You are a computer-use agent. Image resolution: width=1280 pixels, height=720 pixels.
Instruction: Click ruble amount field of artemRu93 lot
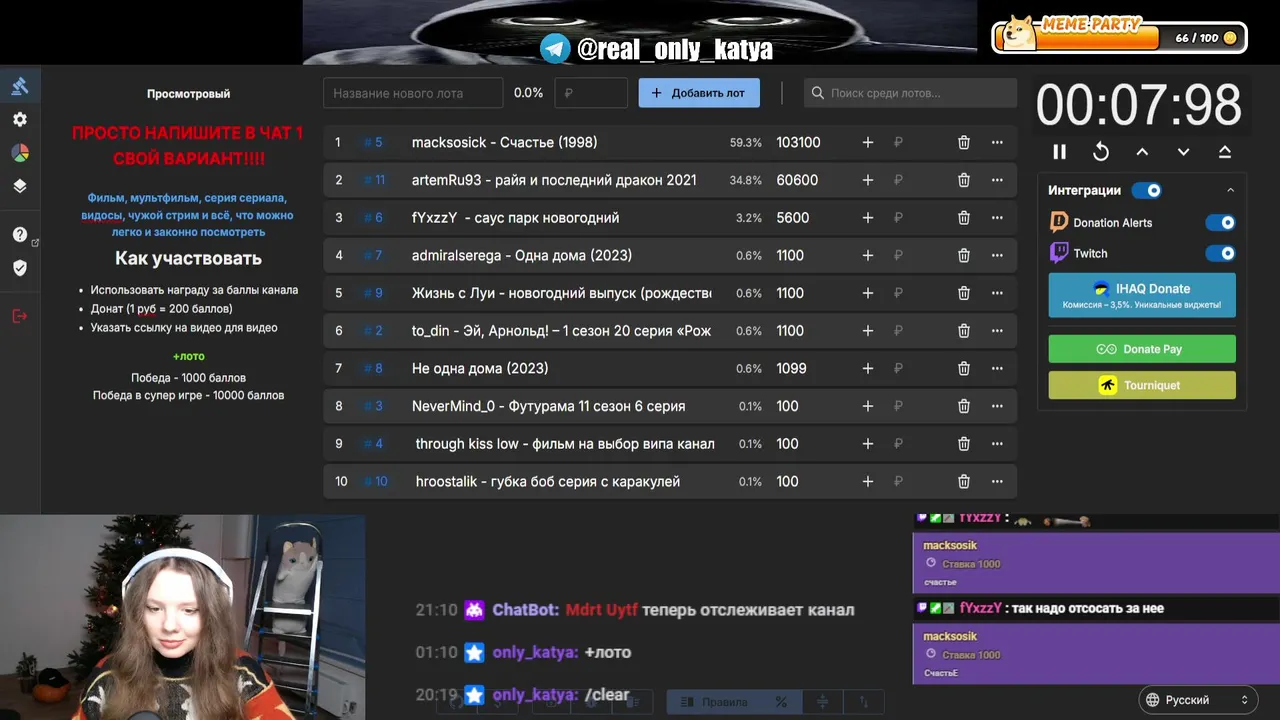[916, 180]
